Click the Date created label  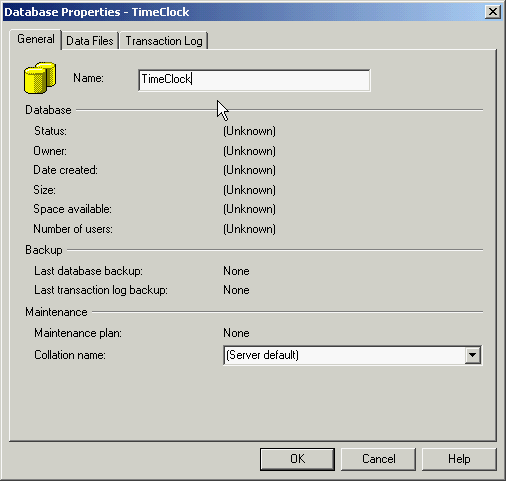tap(65, 170)
